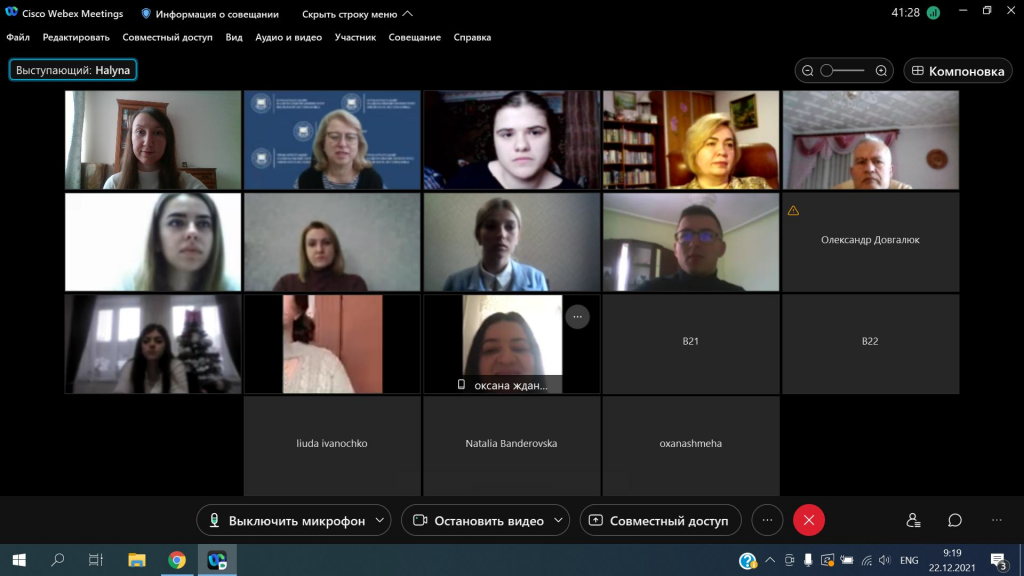Open Google Chrome from the taskbar
Screen dimensions: 1024x576
(x=177, y=560)
